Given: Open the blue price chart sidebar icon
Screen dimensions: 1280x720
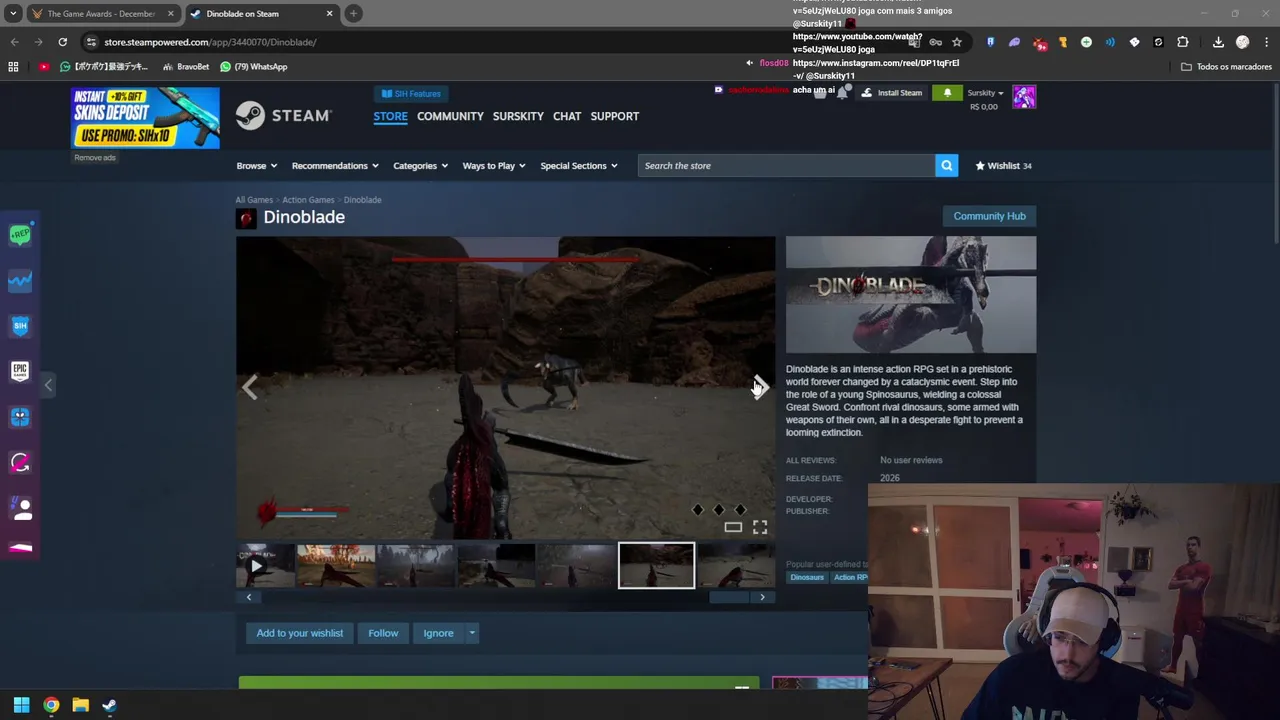Looking at the screenshot, I should [20, 281].
